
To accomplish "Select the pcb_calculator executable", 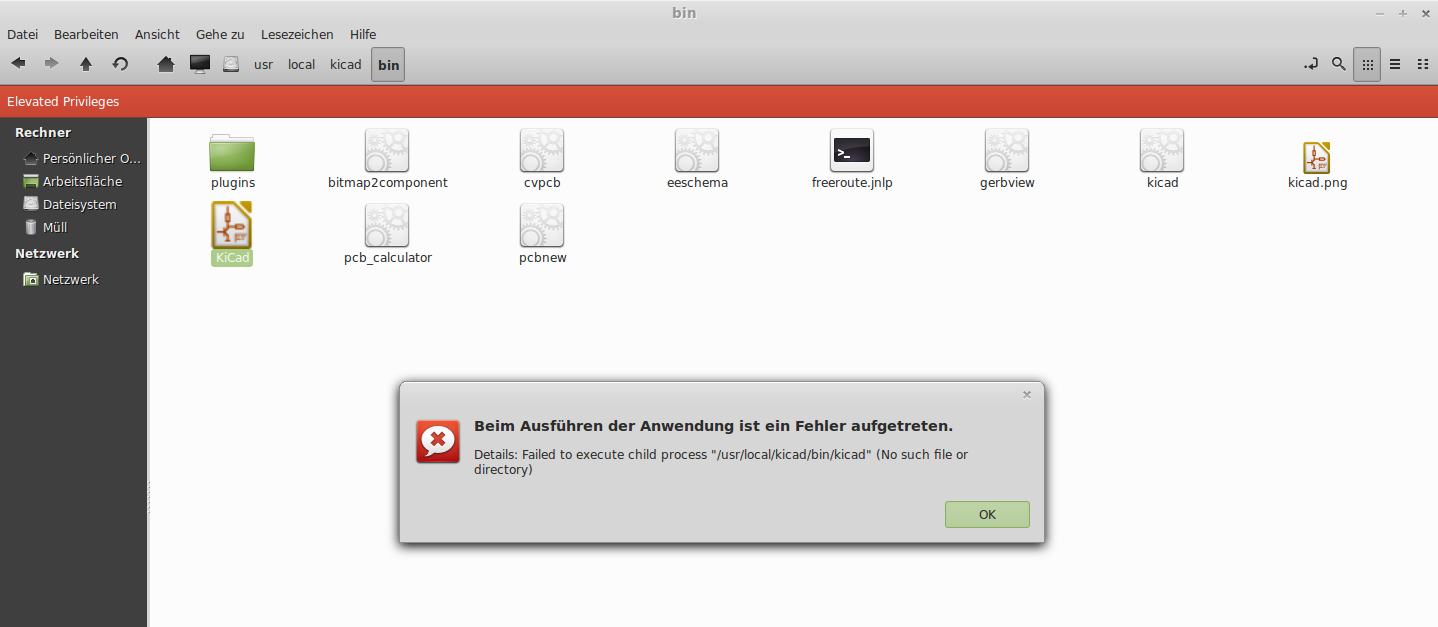I will tap(387, 234).
